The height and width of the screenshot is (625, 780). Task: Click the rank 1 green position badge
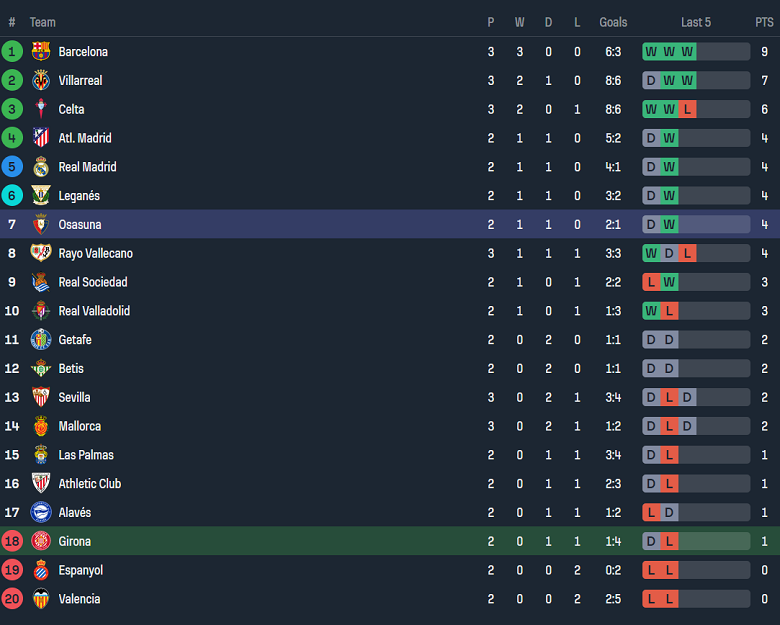(x=12, y=52)
